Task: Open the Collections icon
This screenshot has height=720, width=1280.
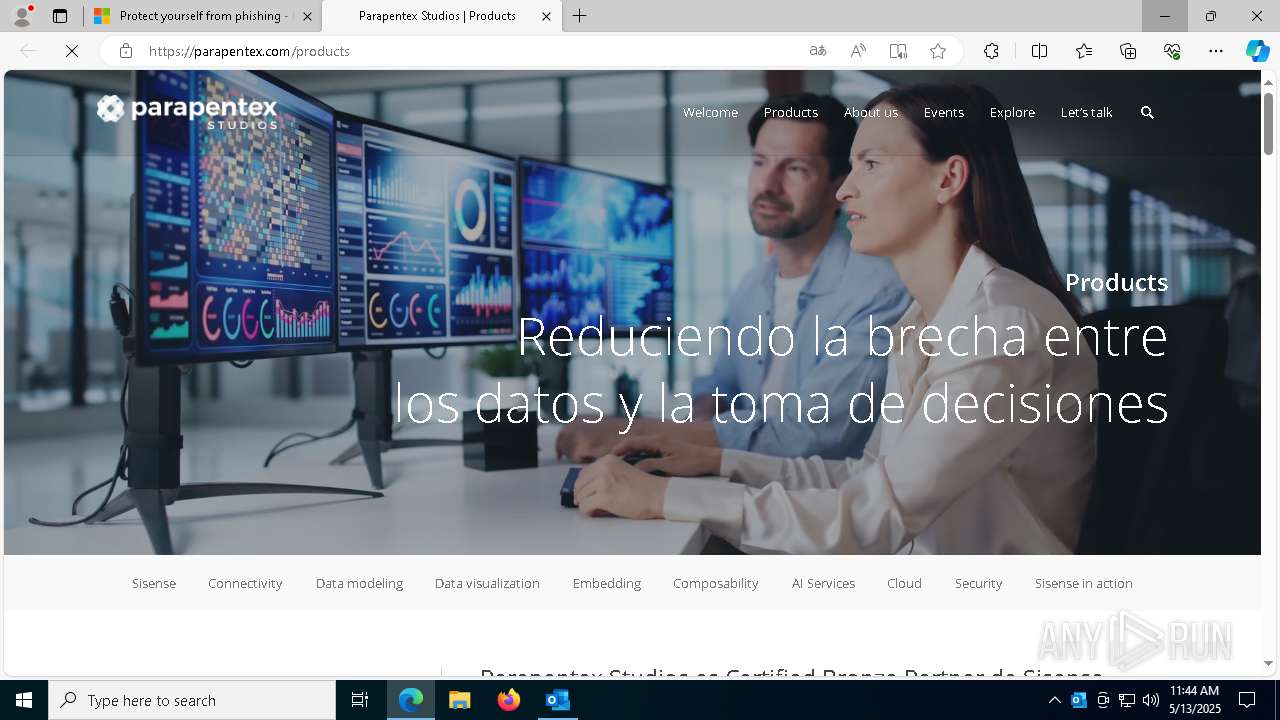Action: 1128,51
